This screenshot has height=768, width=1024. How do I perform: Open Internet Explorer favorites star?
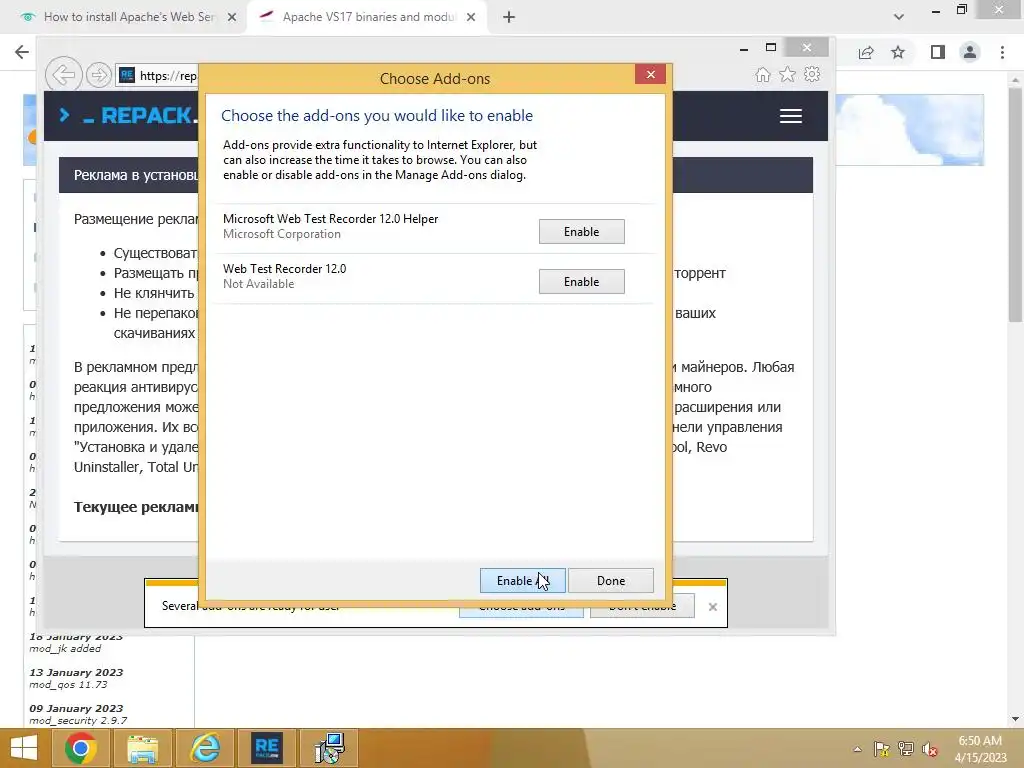788,74
